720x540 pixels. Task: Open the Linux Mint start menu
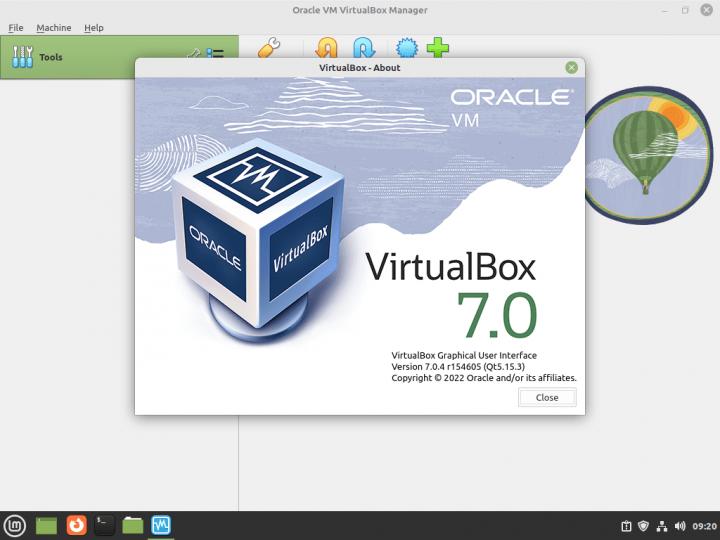pyautogui.click(x=15, y=525)
